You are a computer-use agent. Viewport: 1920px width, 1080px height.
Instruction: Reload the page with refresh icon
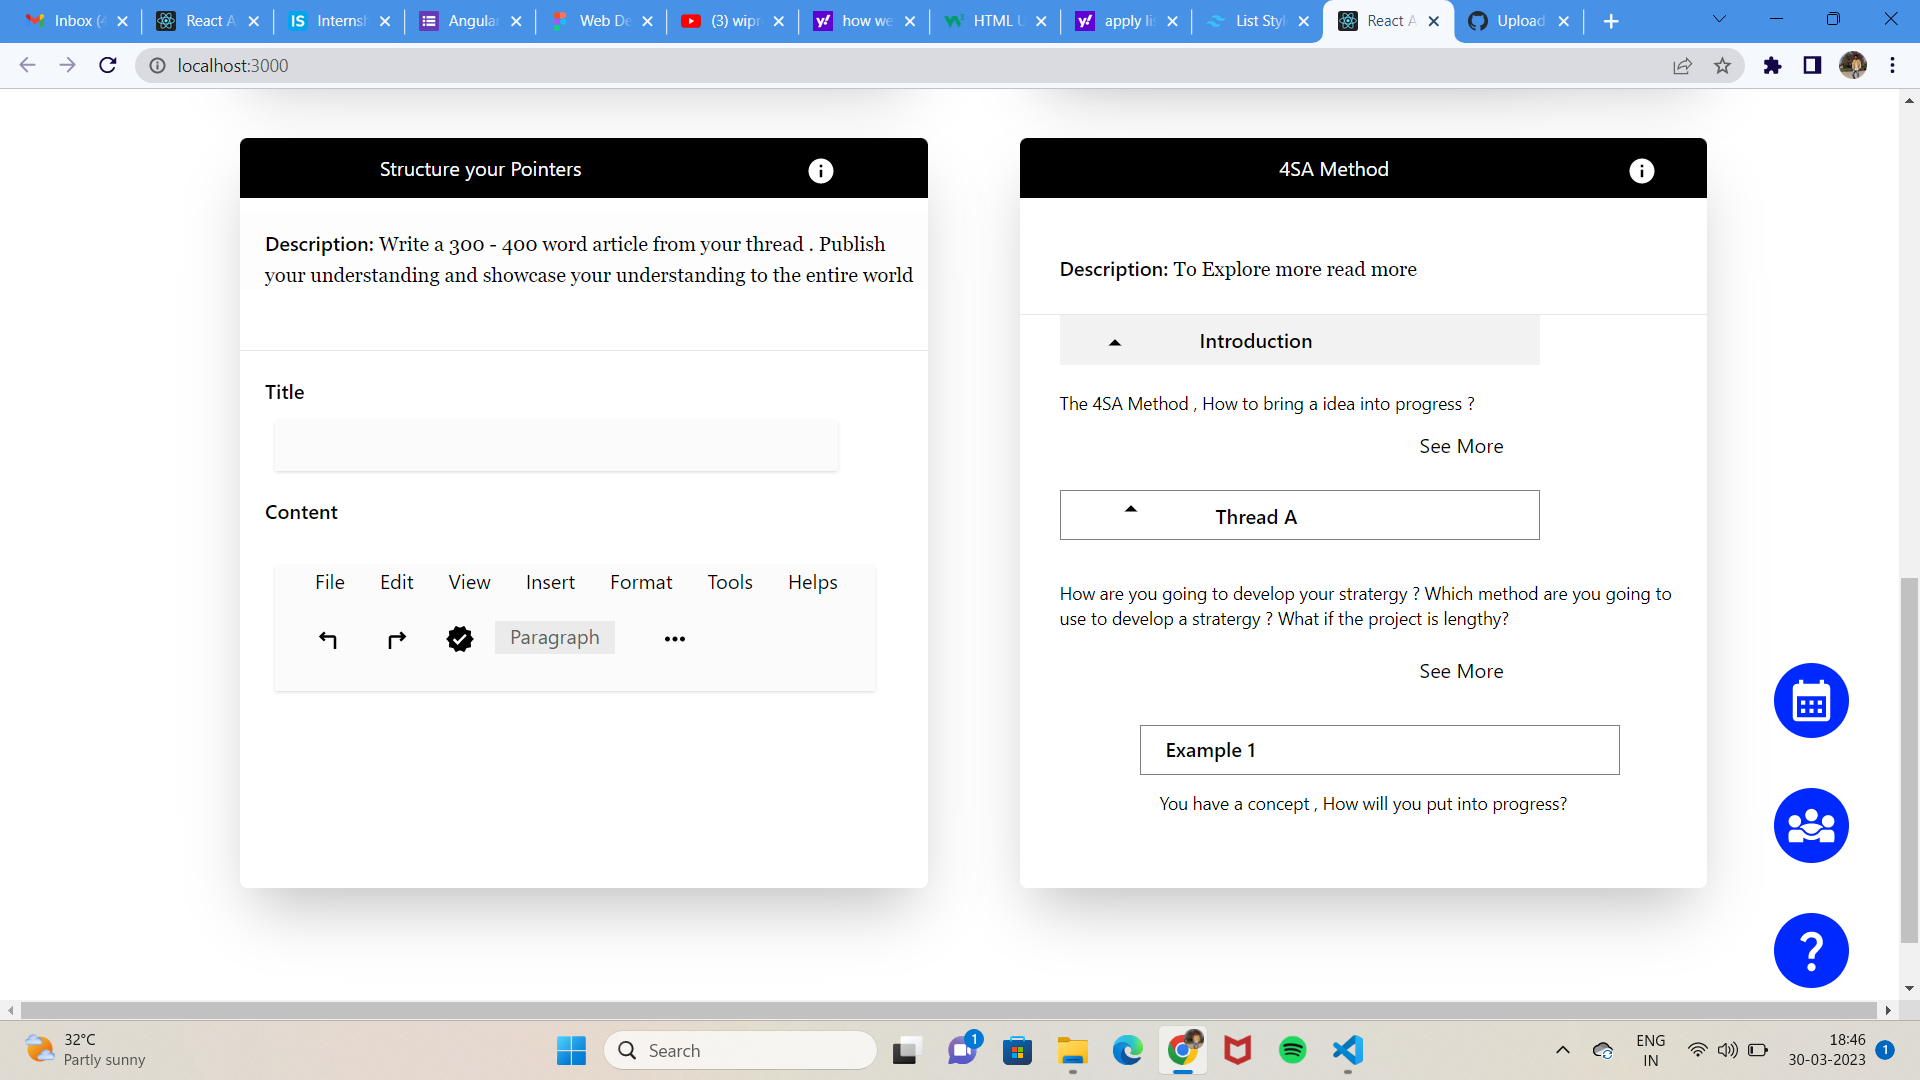coord(108,65)
